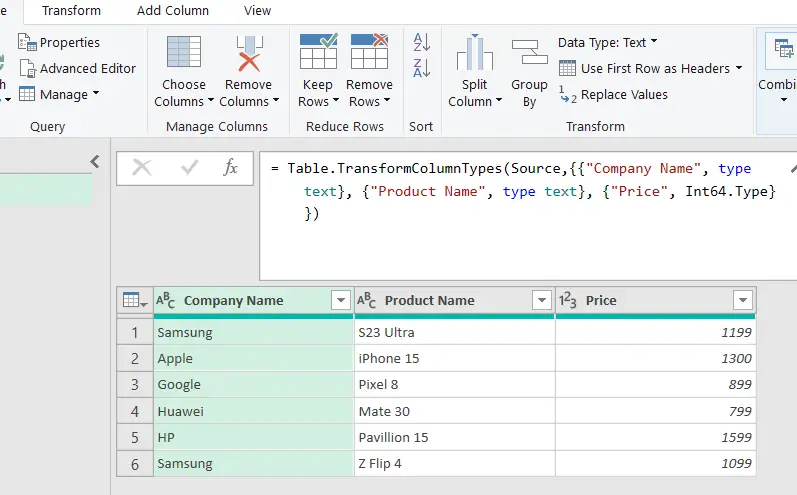Click the Google cell
This screenshot has width=797, height=495.
(254, 385)
